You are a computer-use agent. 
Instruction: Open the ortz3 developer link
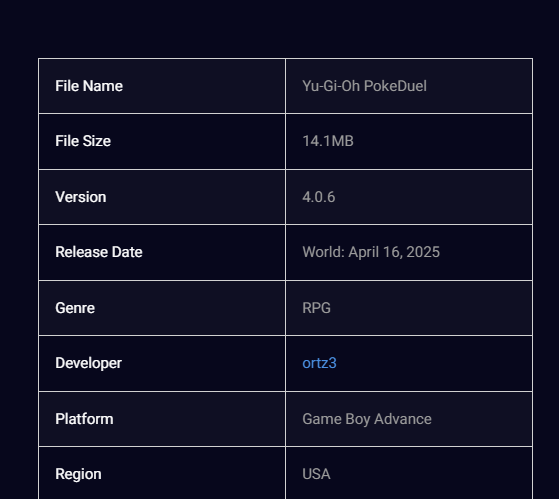pos(319,363)
